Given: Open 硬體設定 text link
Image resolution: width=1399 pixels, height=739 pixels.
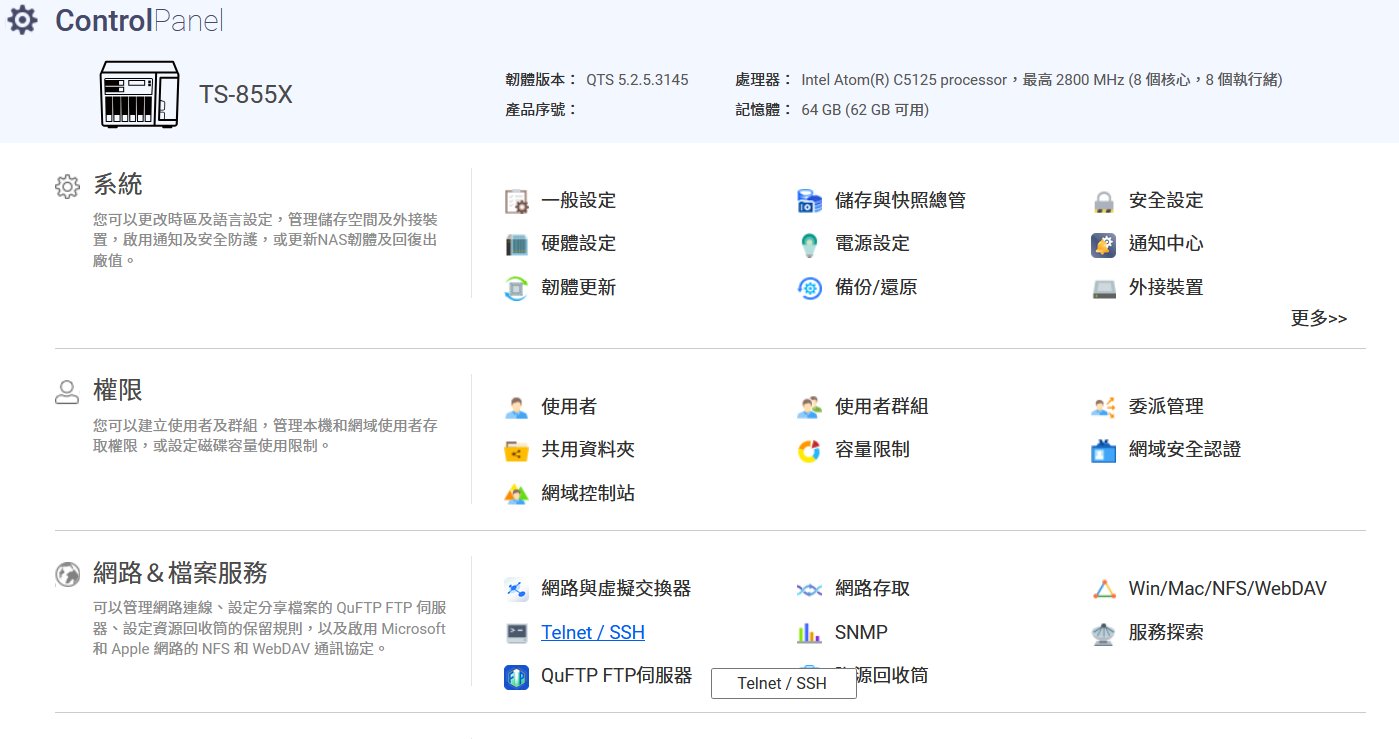Looking at the screenshot, I should pos(578,244).
